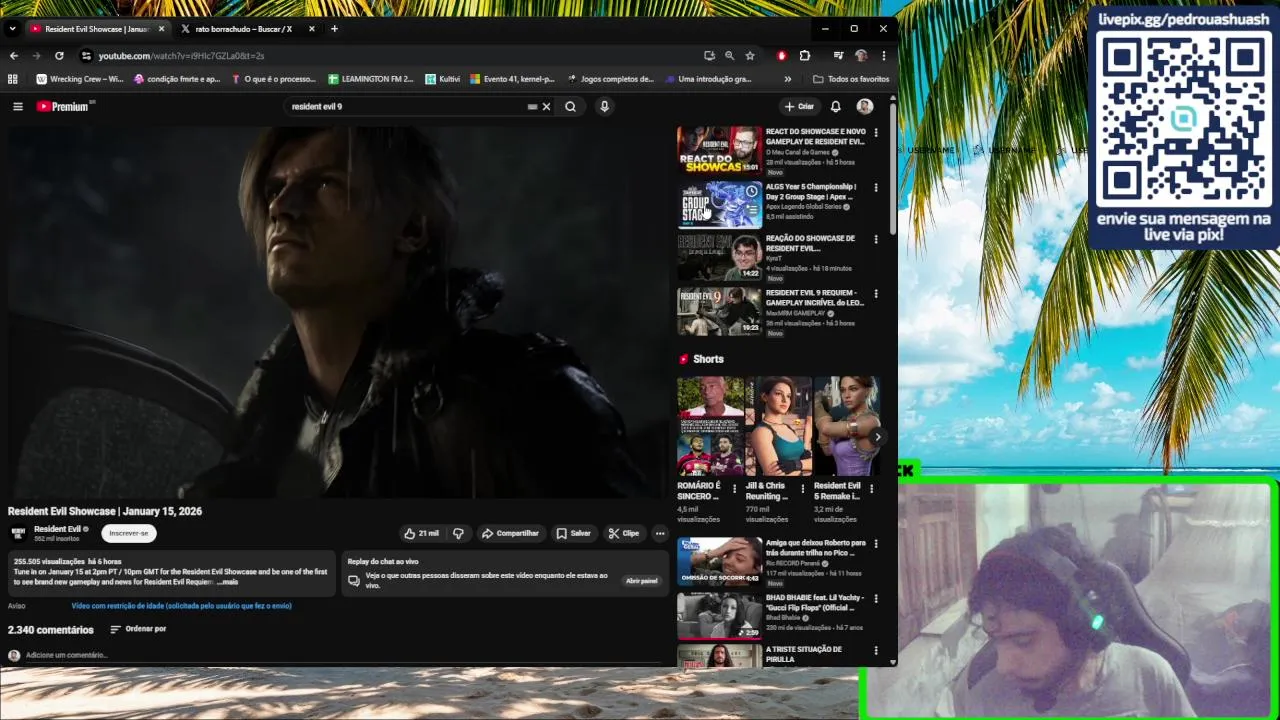
Task: Go to YouTube Premium home logo
Action: click(66, 106)
